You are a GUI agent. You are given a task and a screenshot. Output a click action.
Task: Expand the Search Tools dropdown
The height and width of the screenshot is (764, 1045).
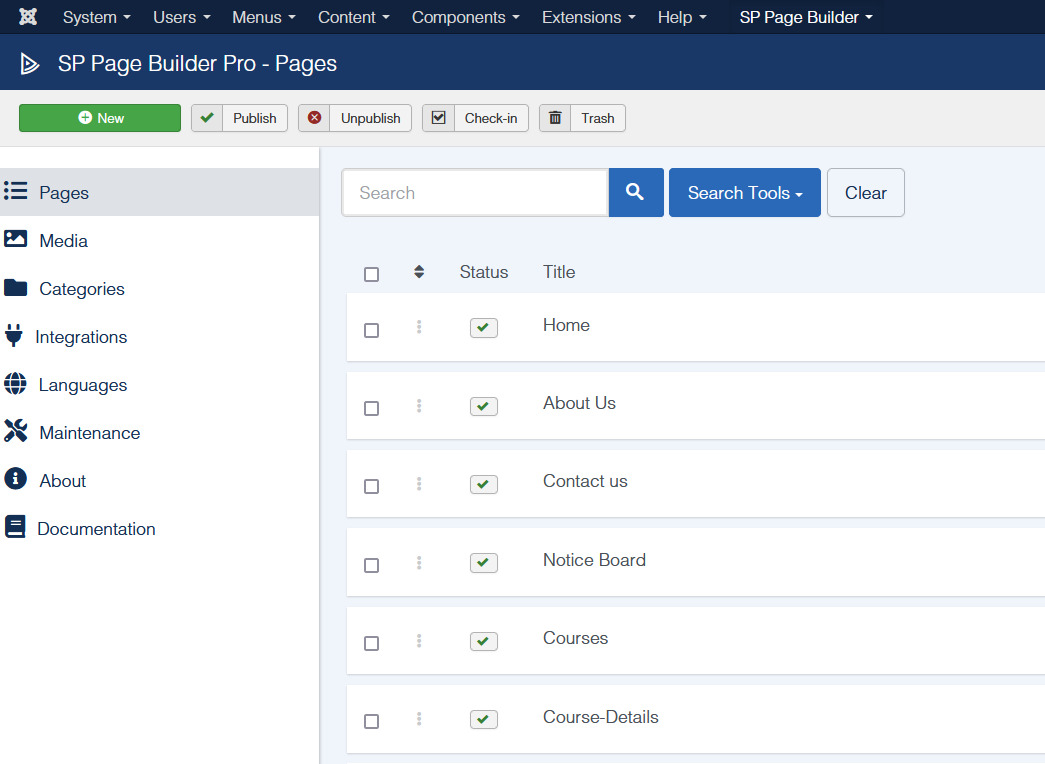744,192
